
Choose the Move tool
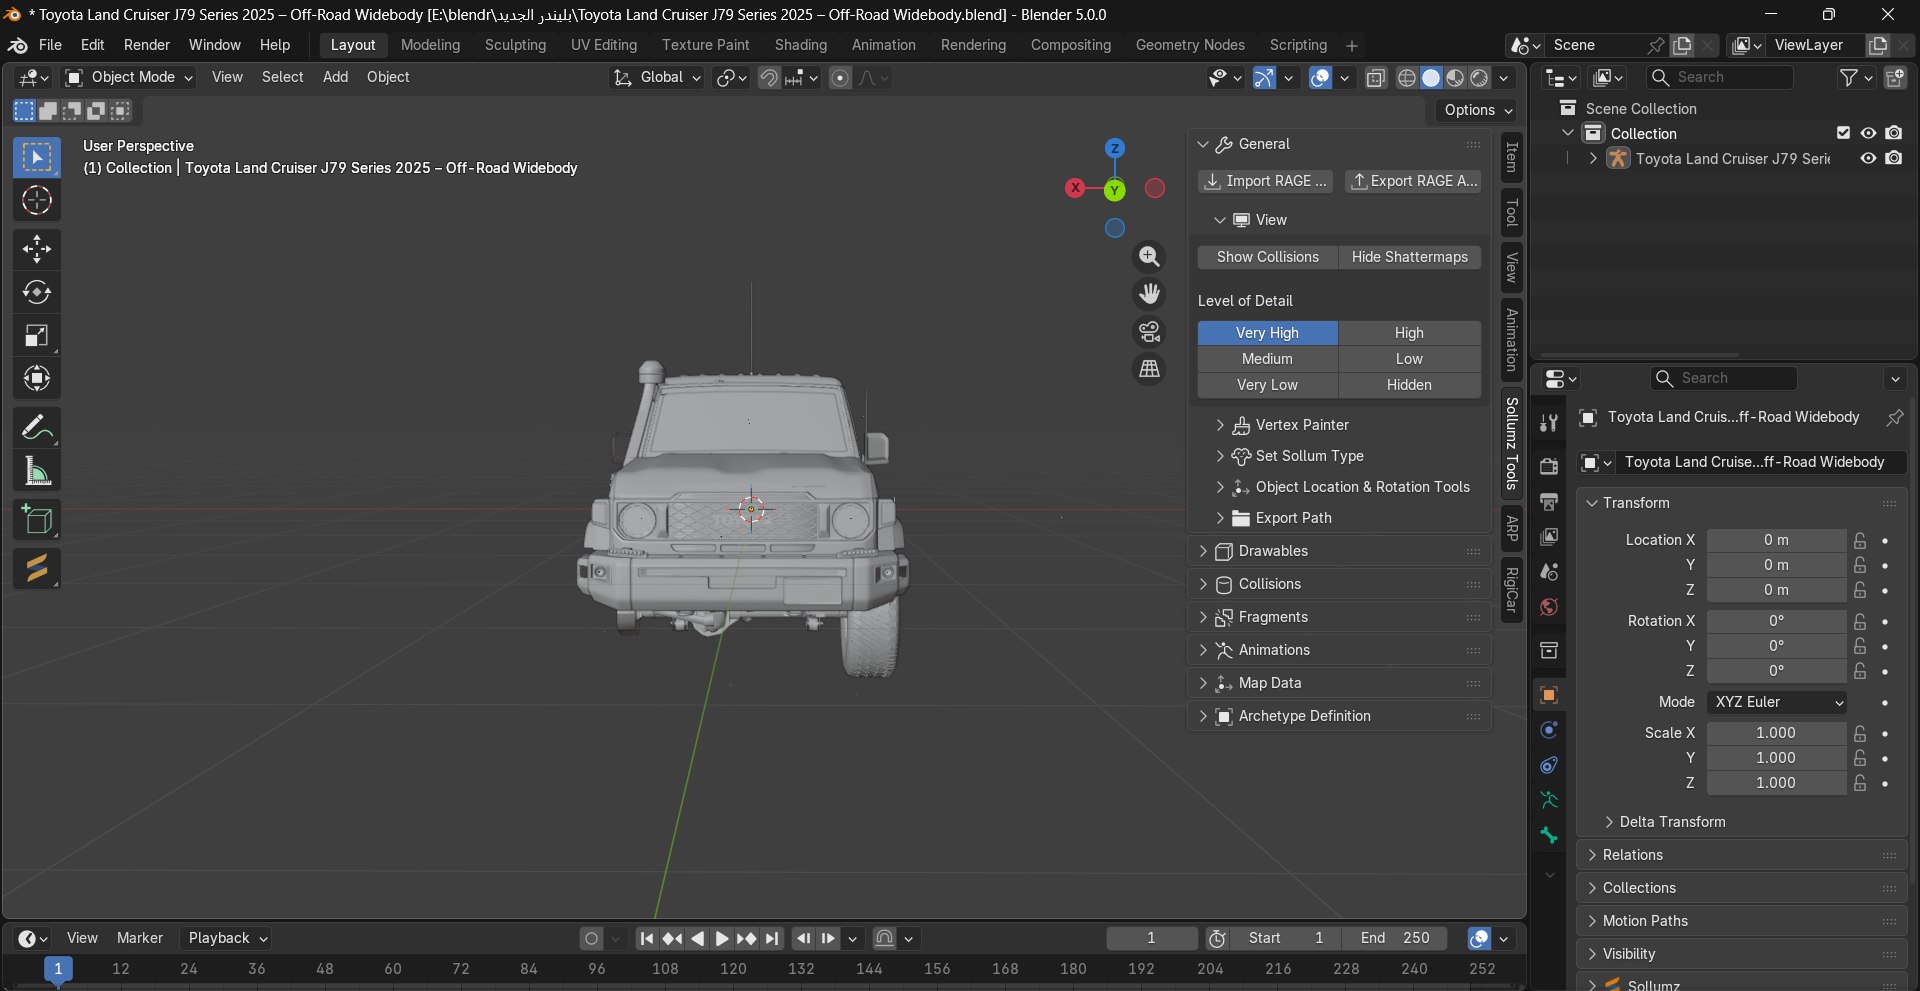click(37, 249)
